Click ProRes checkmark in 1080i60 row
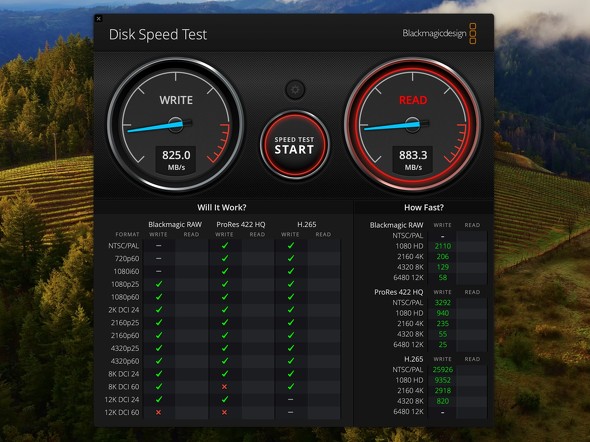Screen dimensions: 590x442 [225, 271]
